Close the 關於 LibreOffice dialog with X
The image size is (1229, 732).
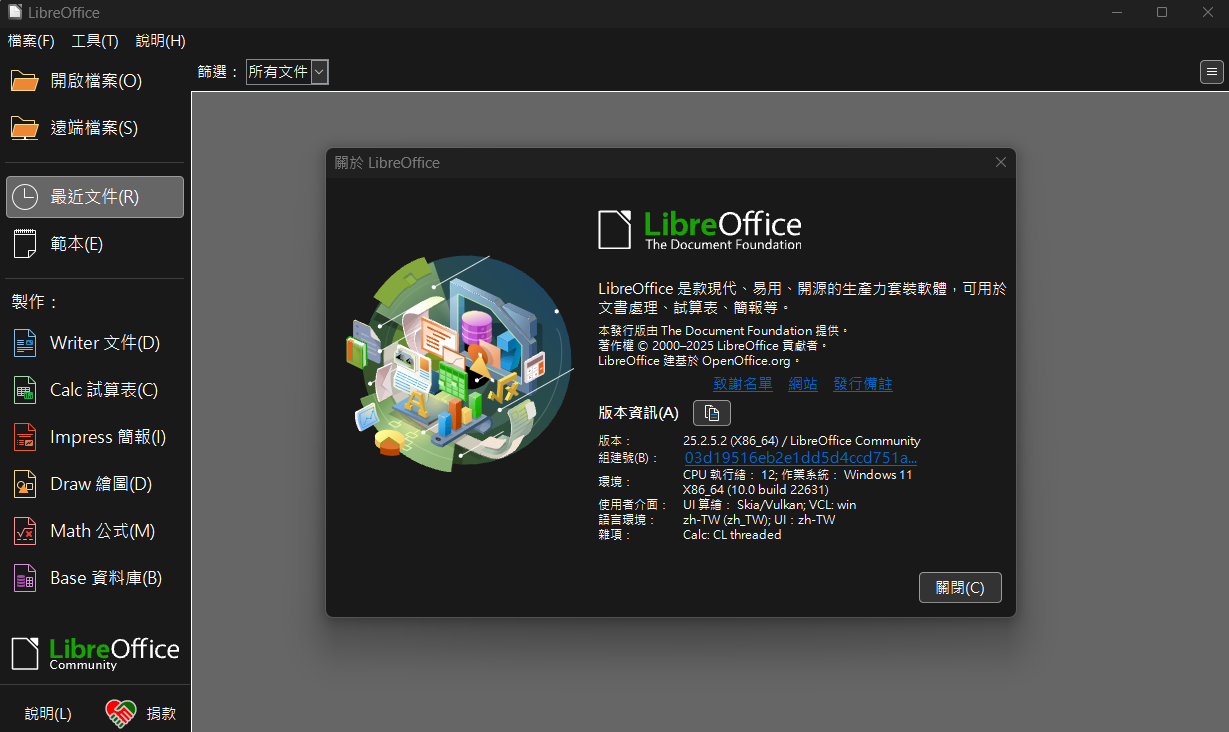point(1001,162)
